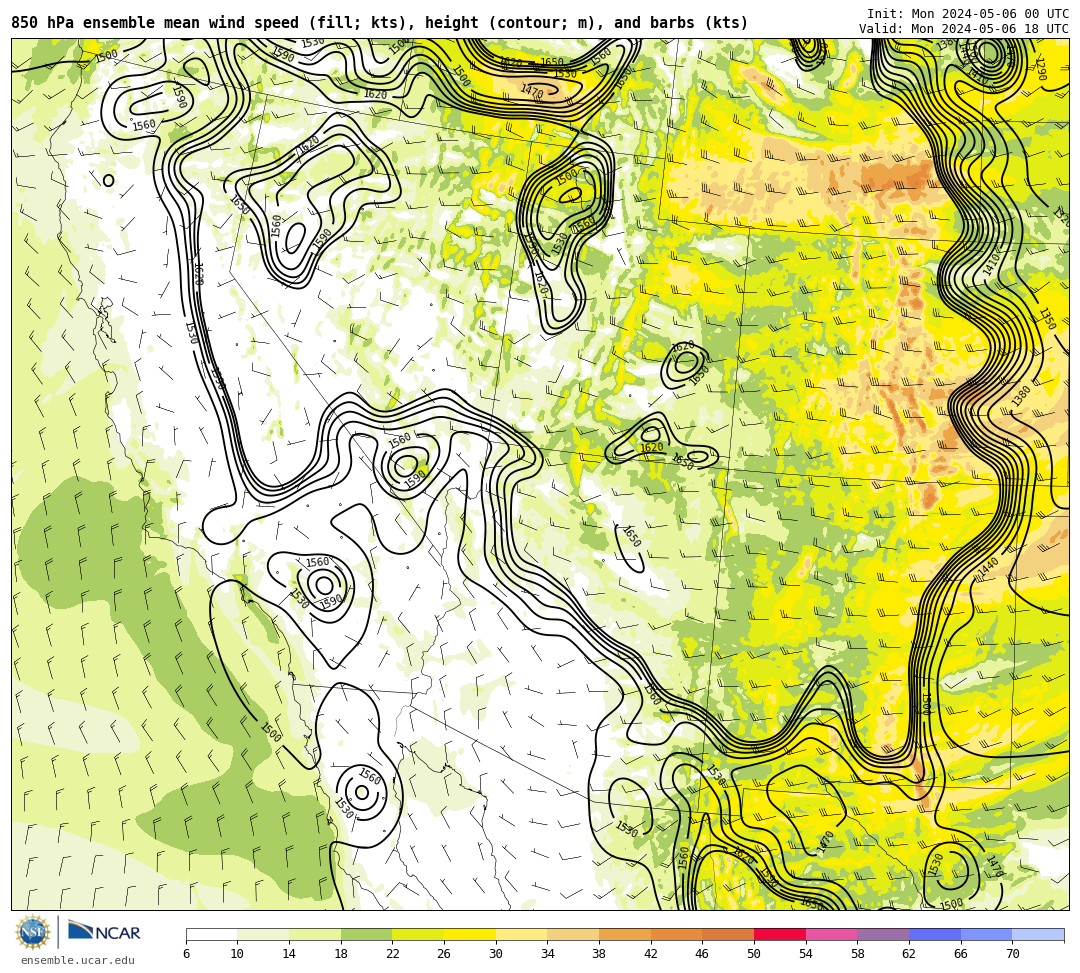Pick the pink 54–58 kts colorbar segment
The width and height of the screenshot is (1080, 973).
(x=831, y=934)
